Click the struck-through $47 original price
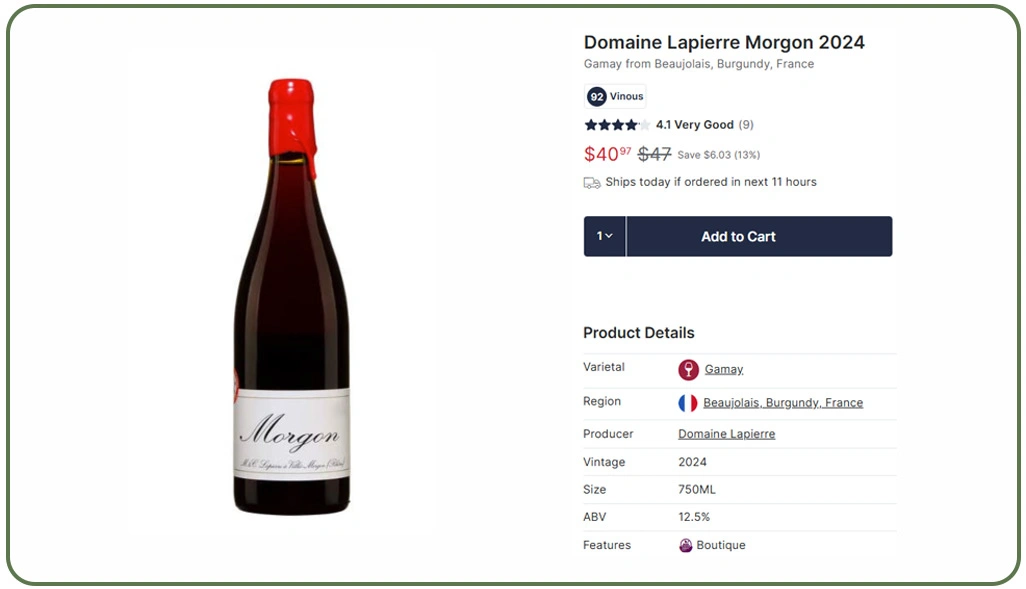 click(x=654, y=154)
